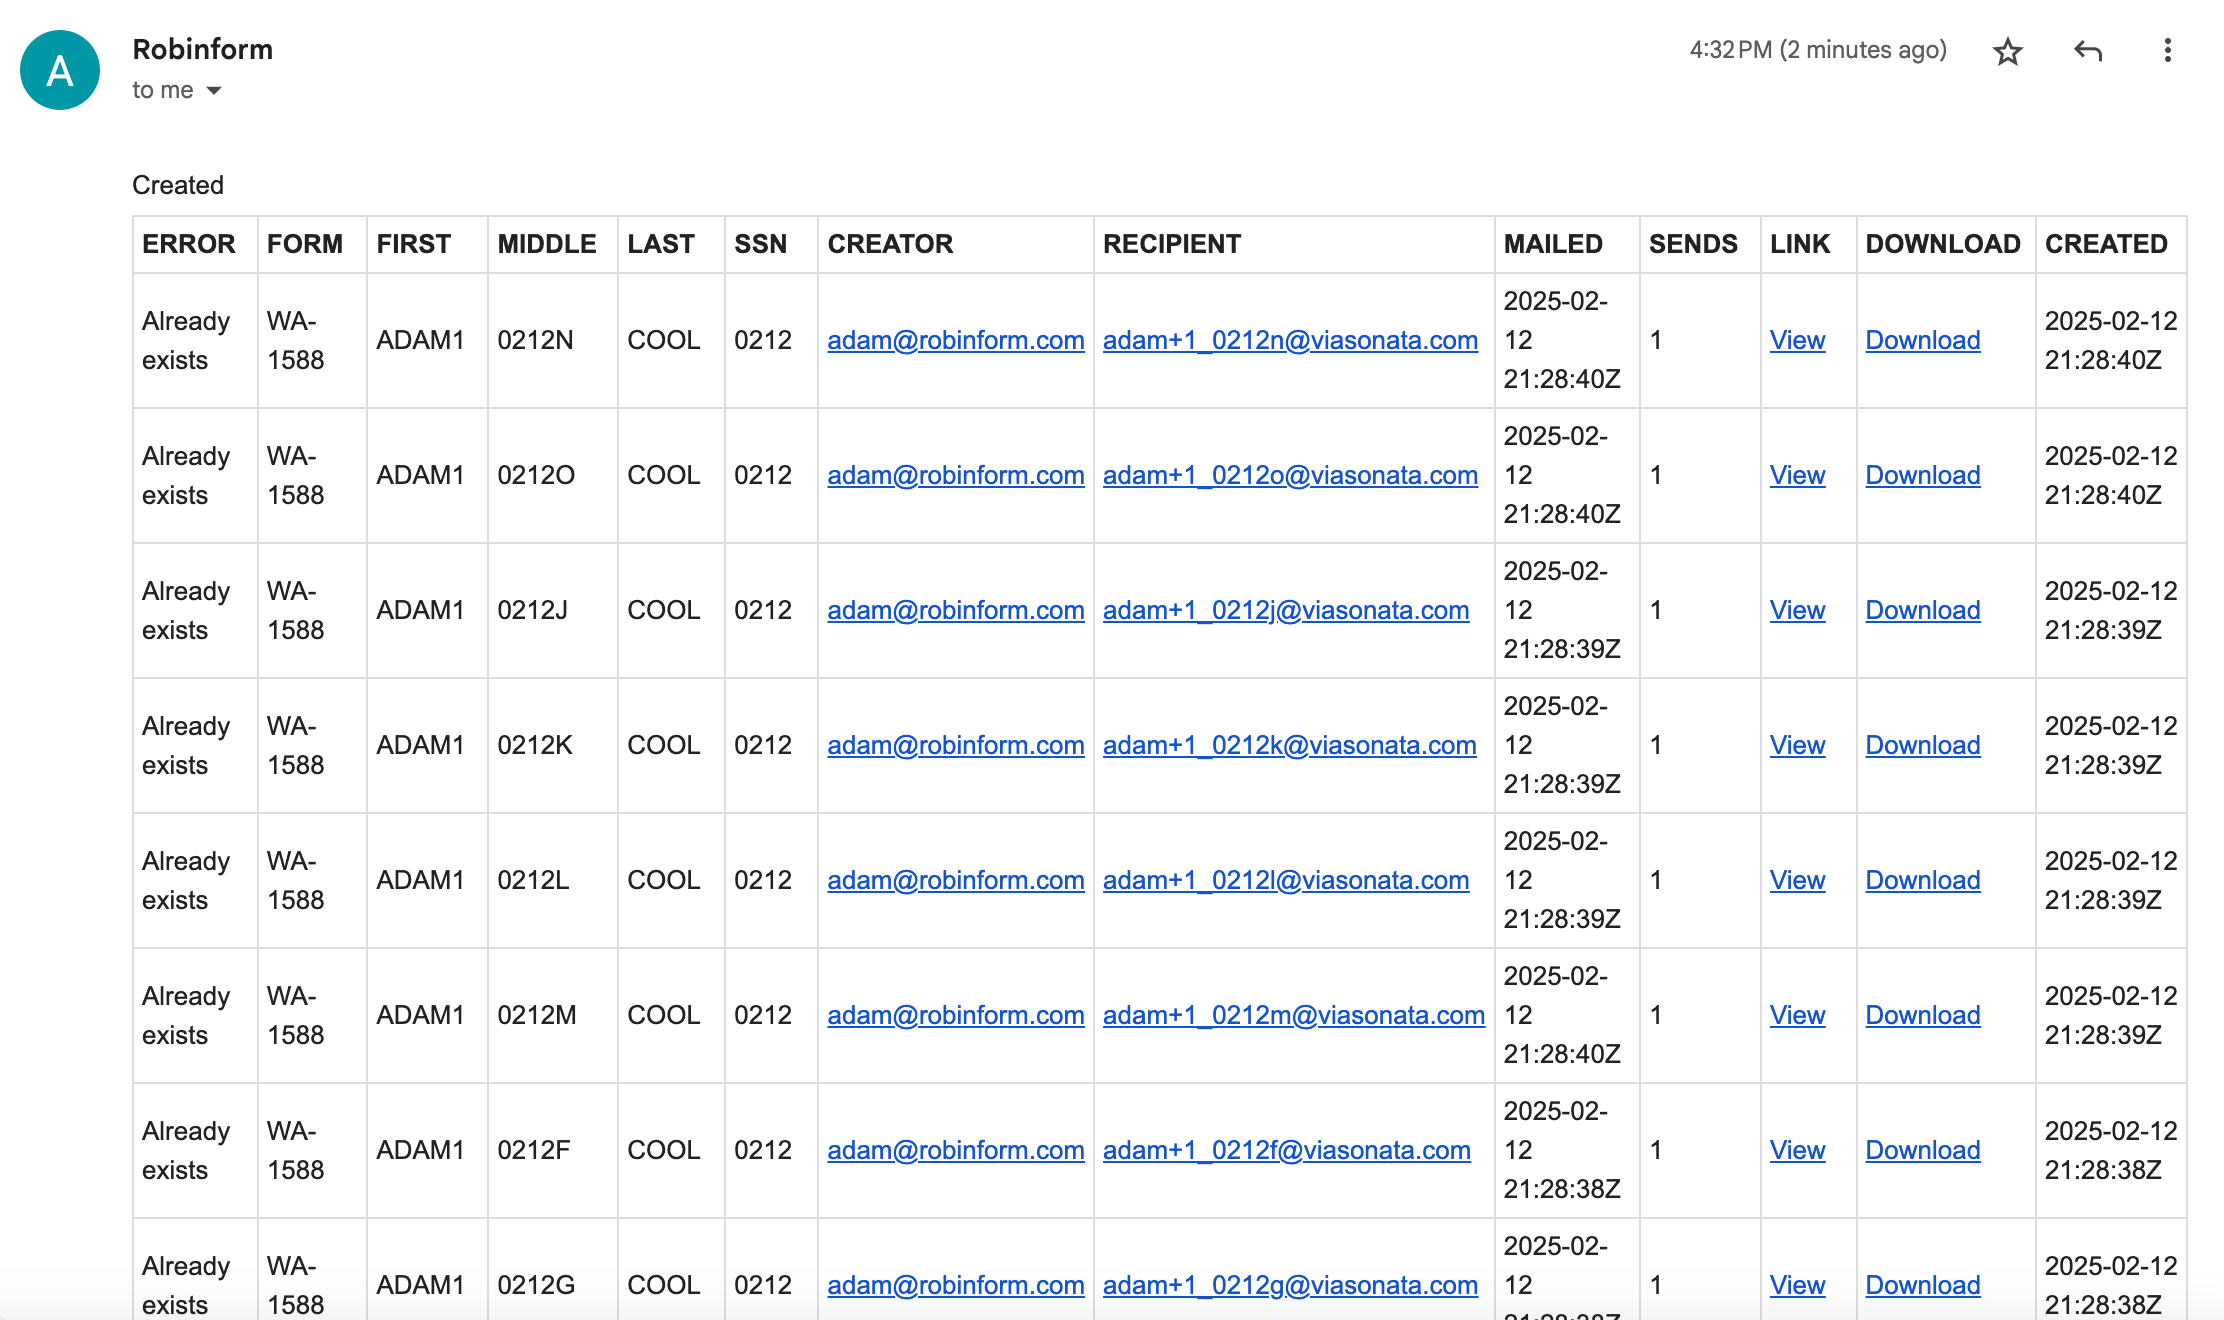The image size is (2224, 1320).
Task: Click recipient adam+1_0212n@viasonata.com
Action: (x=1290, y=340)
